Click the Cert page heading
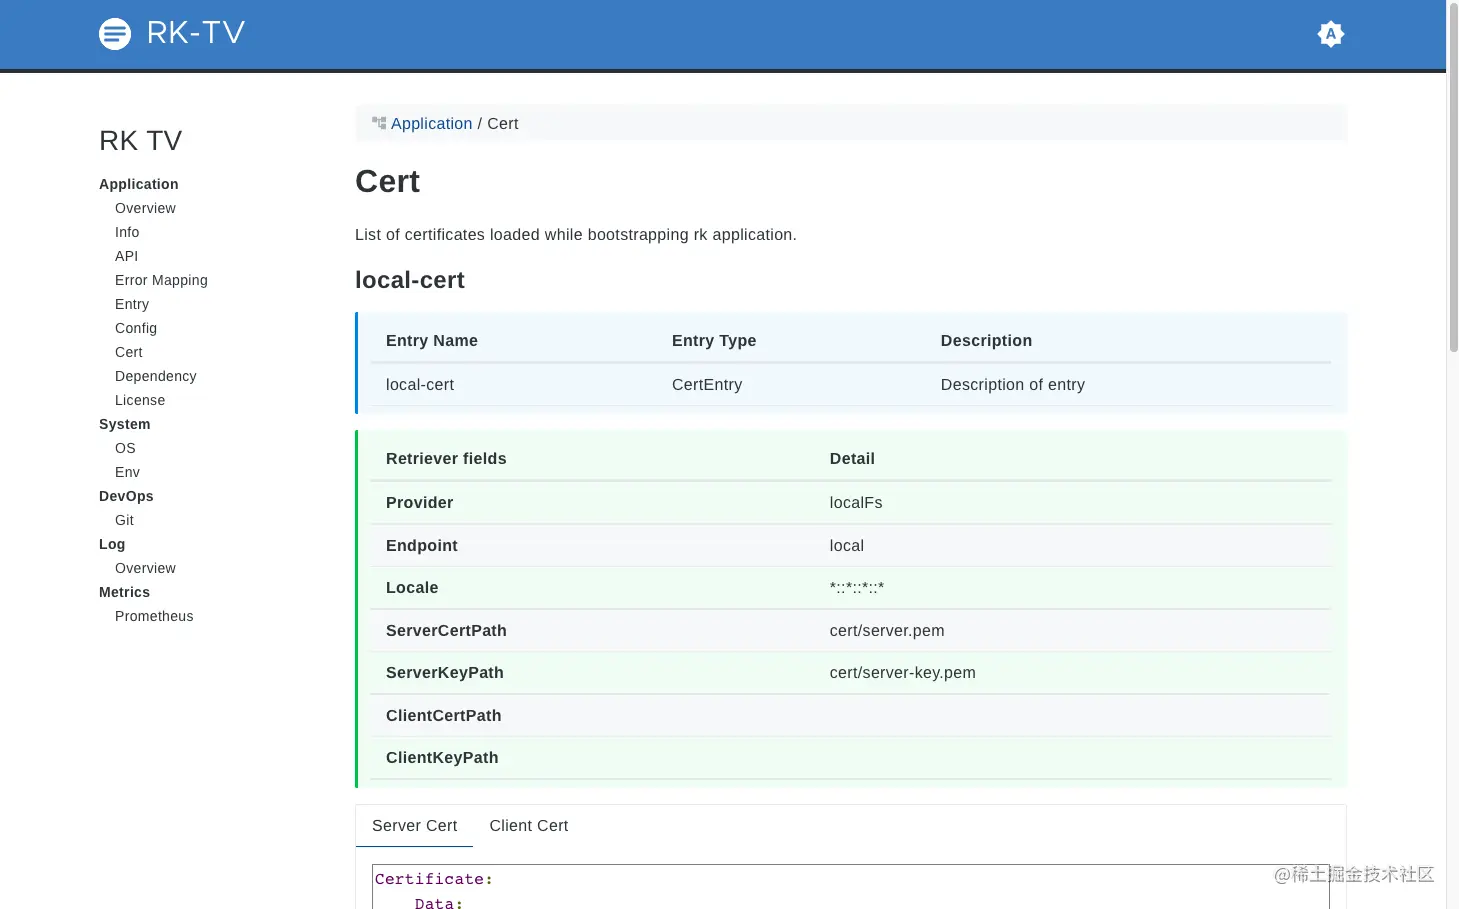Image resolution: width=1459 pixels, height=909 pixels. tap(387, 182)
